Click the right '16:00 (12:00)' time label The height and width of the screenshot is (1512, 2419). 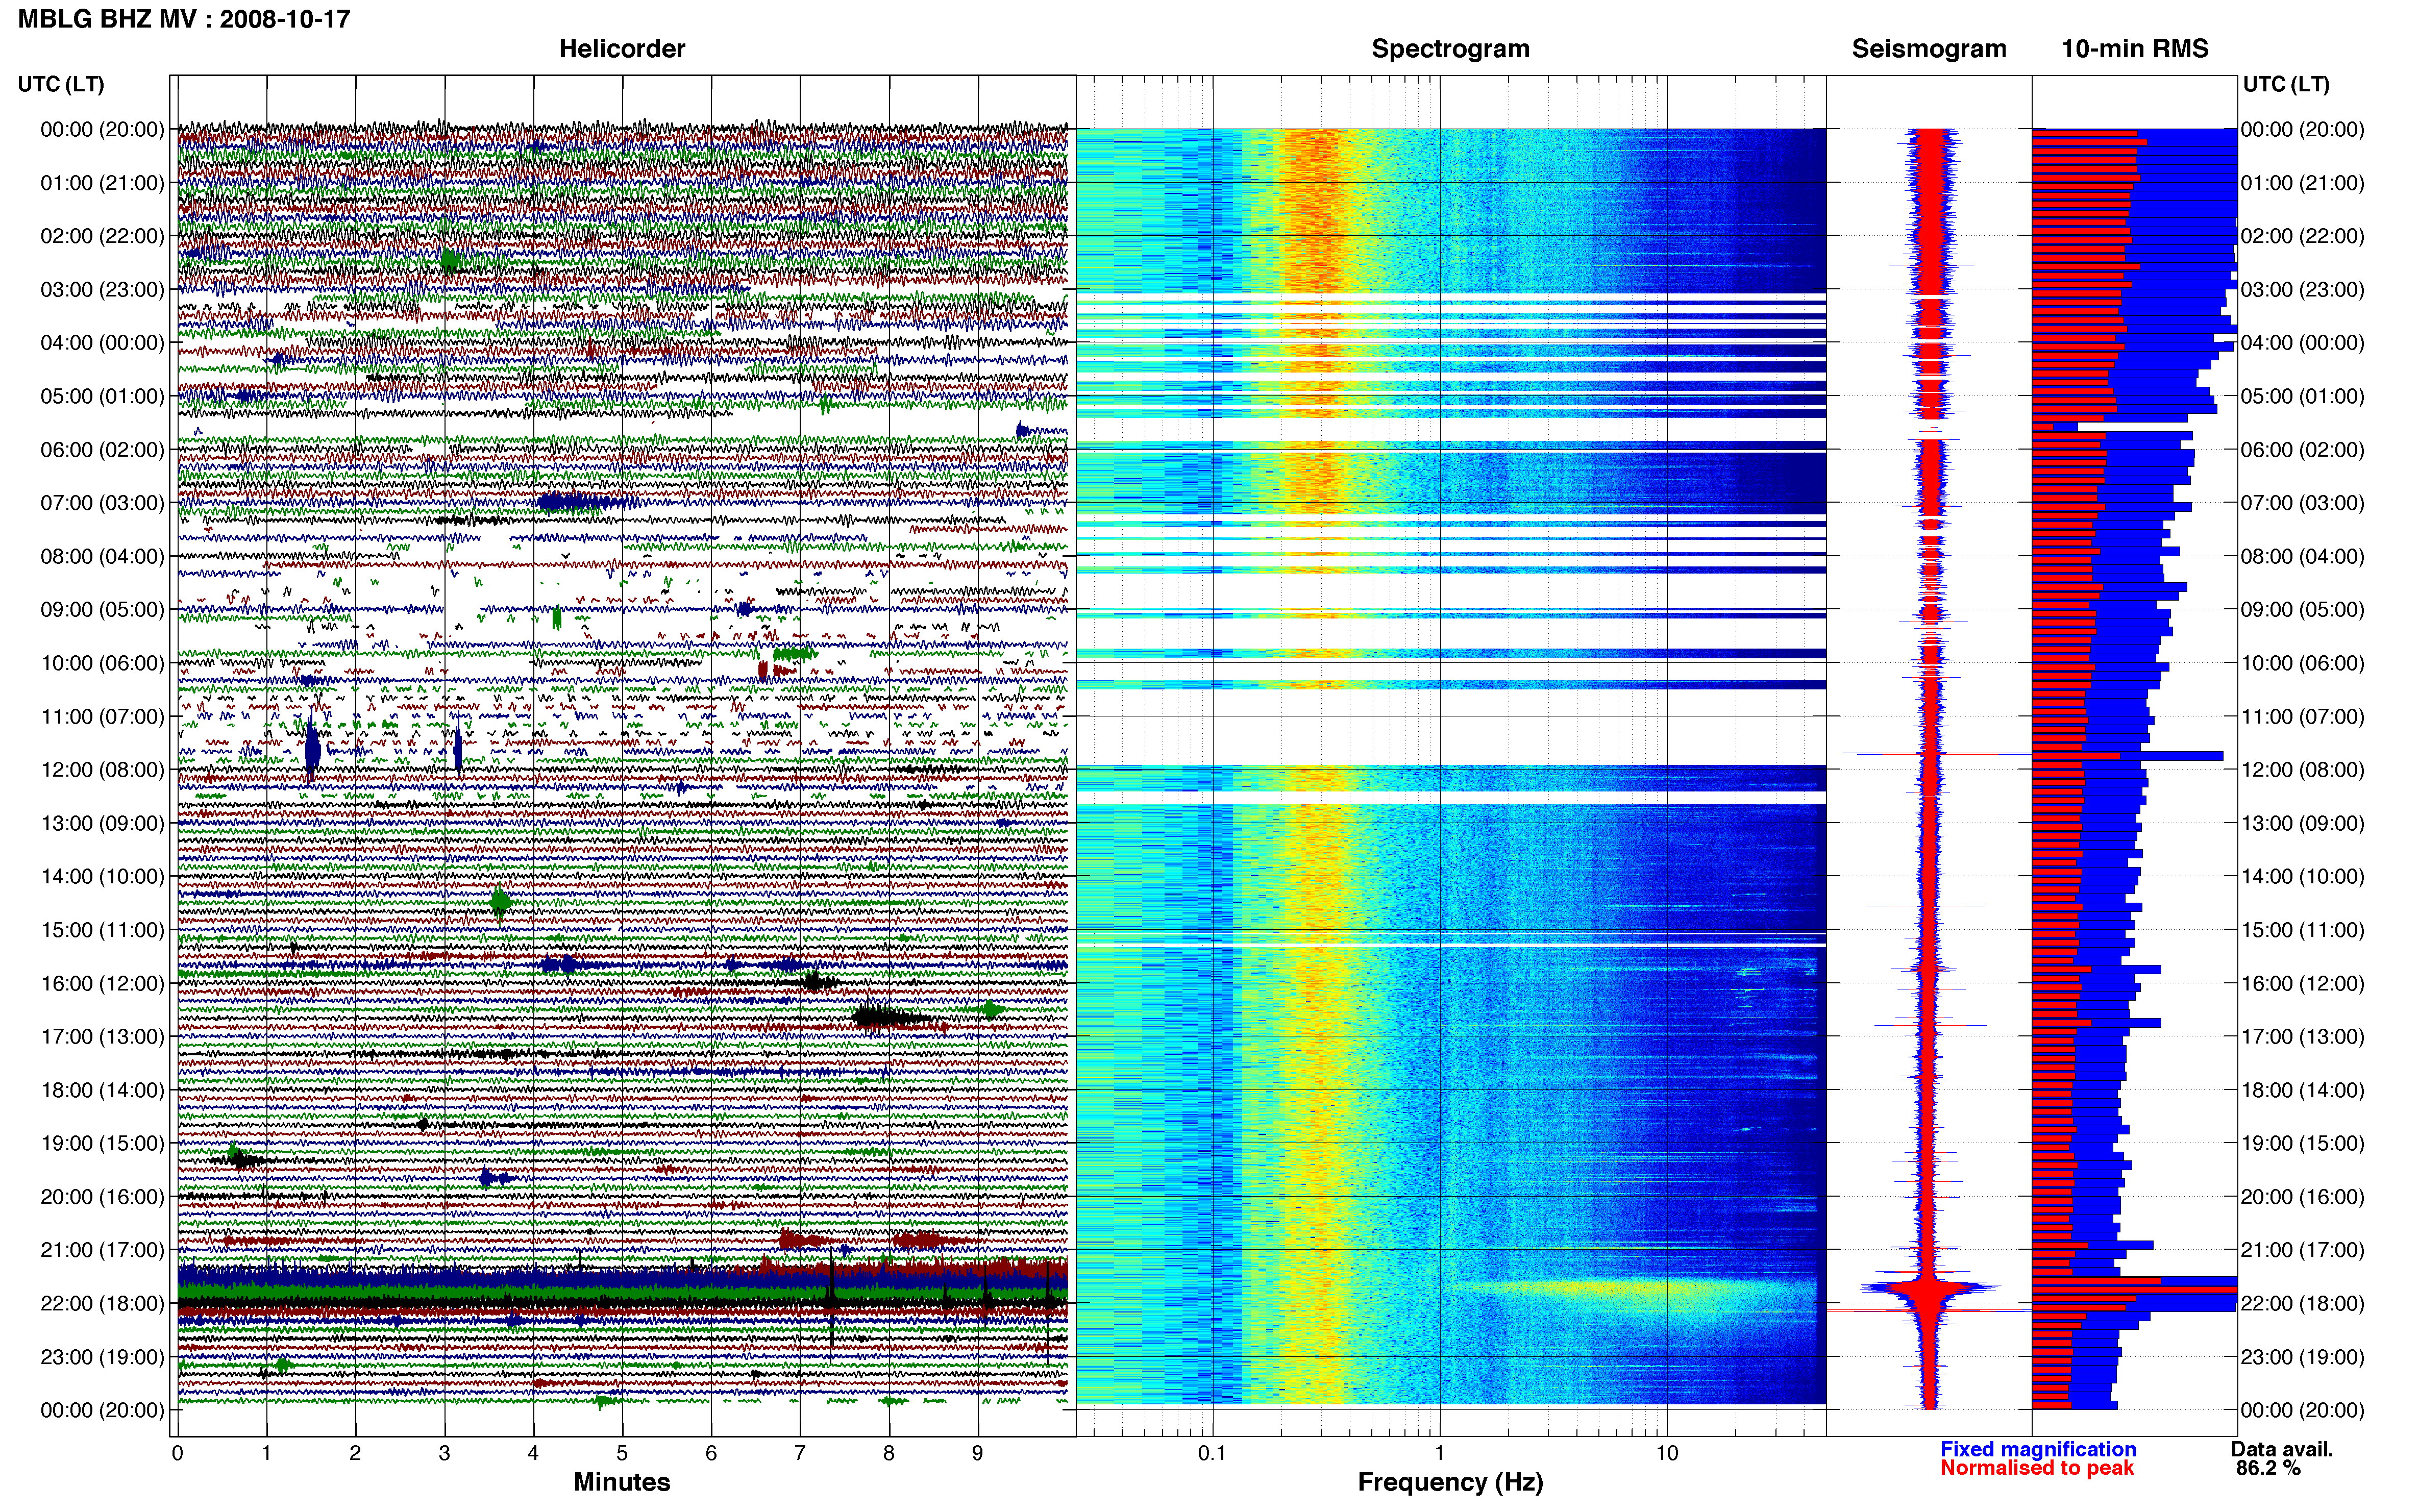2302,983
